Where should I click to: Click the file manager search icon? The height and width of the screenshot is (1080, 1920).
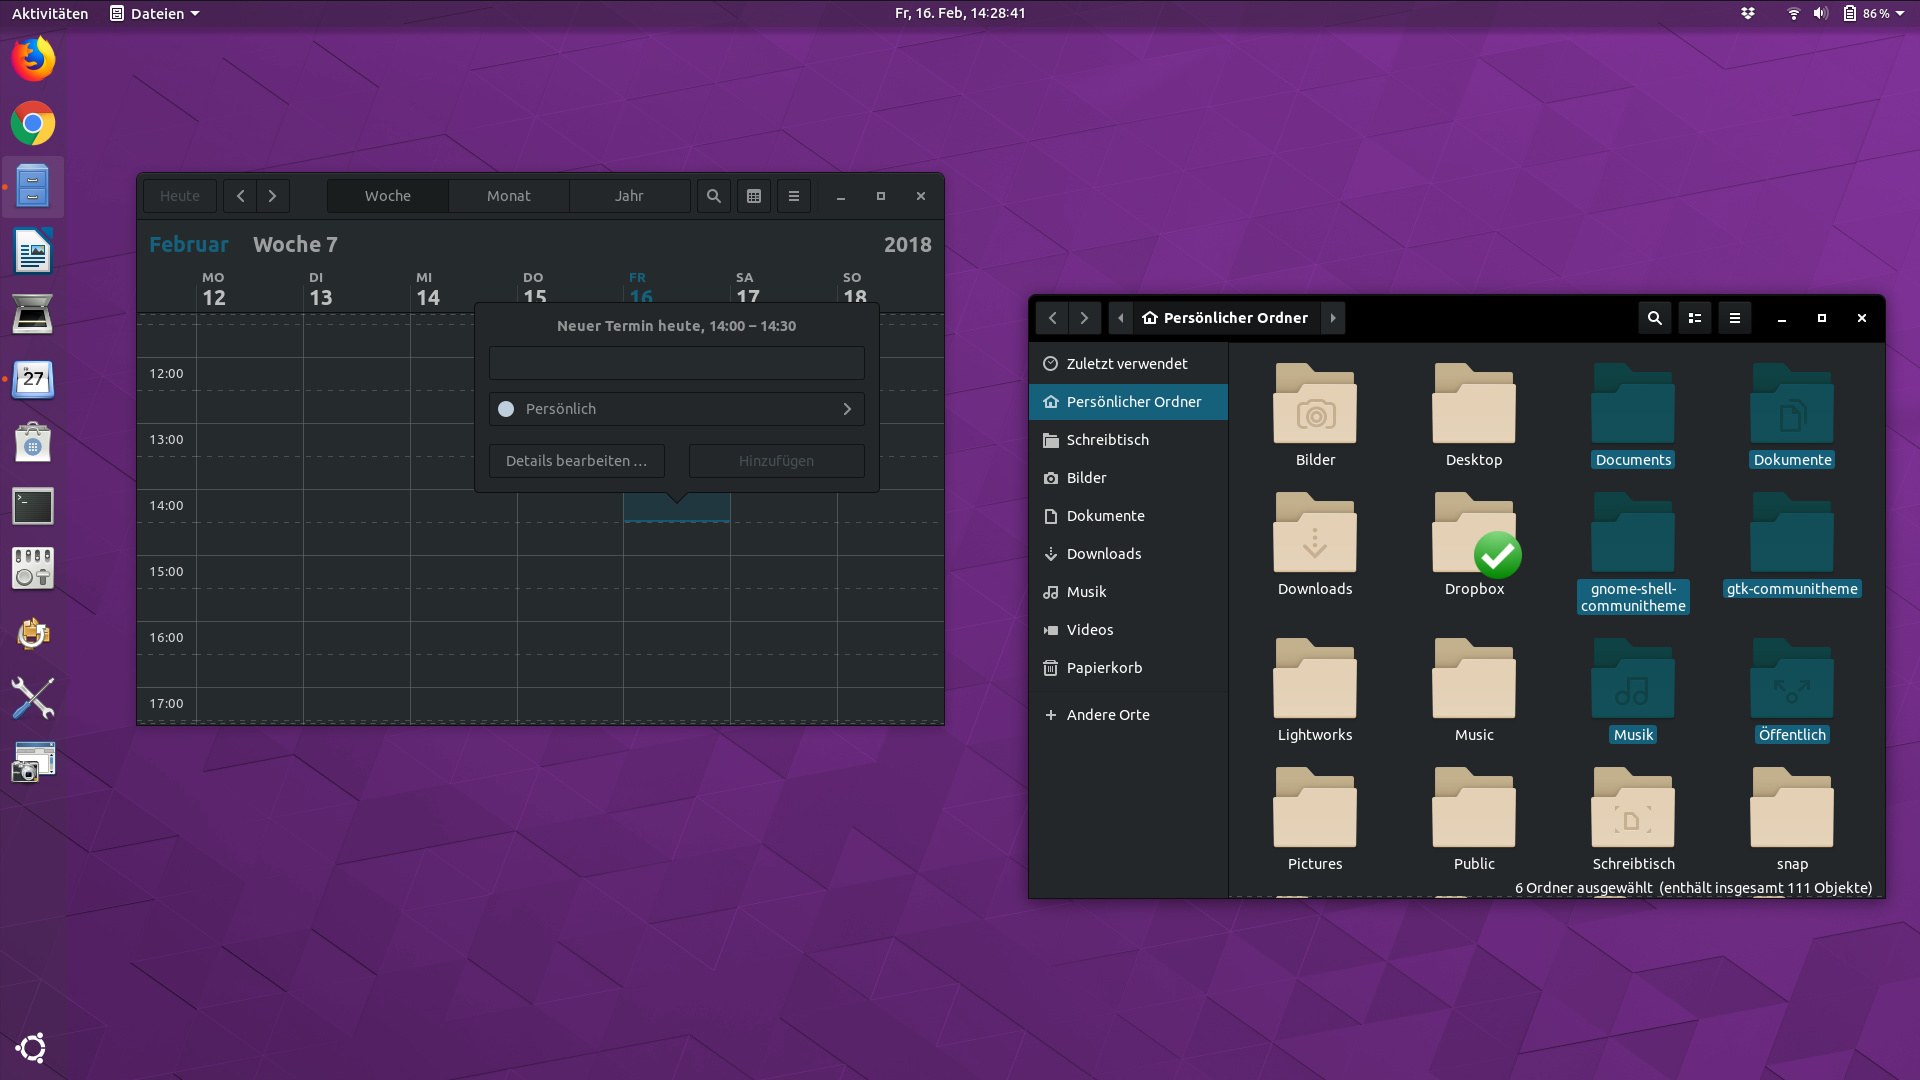pyautogui.click(x=1655, y=318)
